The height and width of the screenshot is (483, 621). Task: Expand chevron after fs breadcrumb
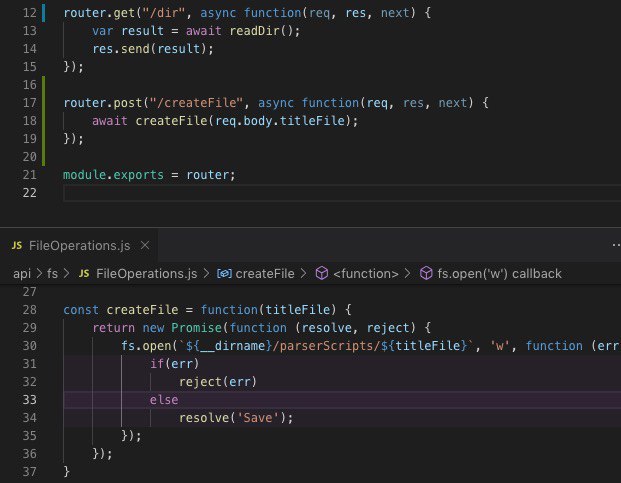67,274
